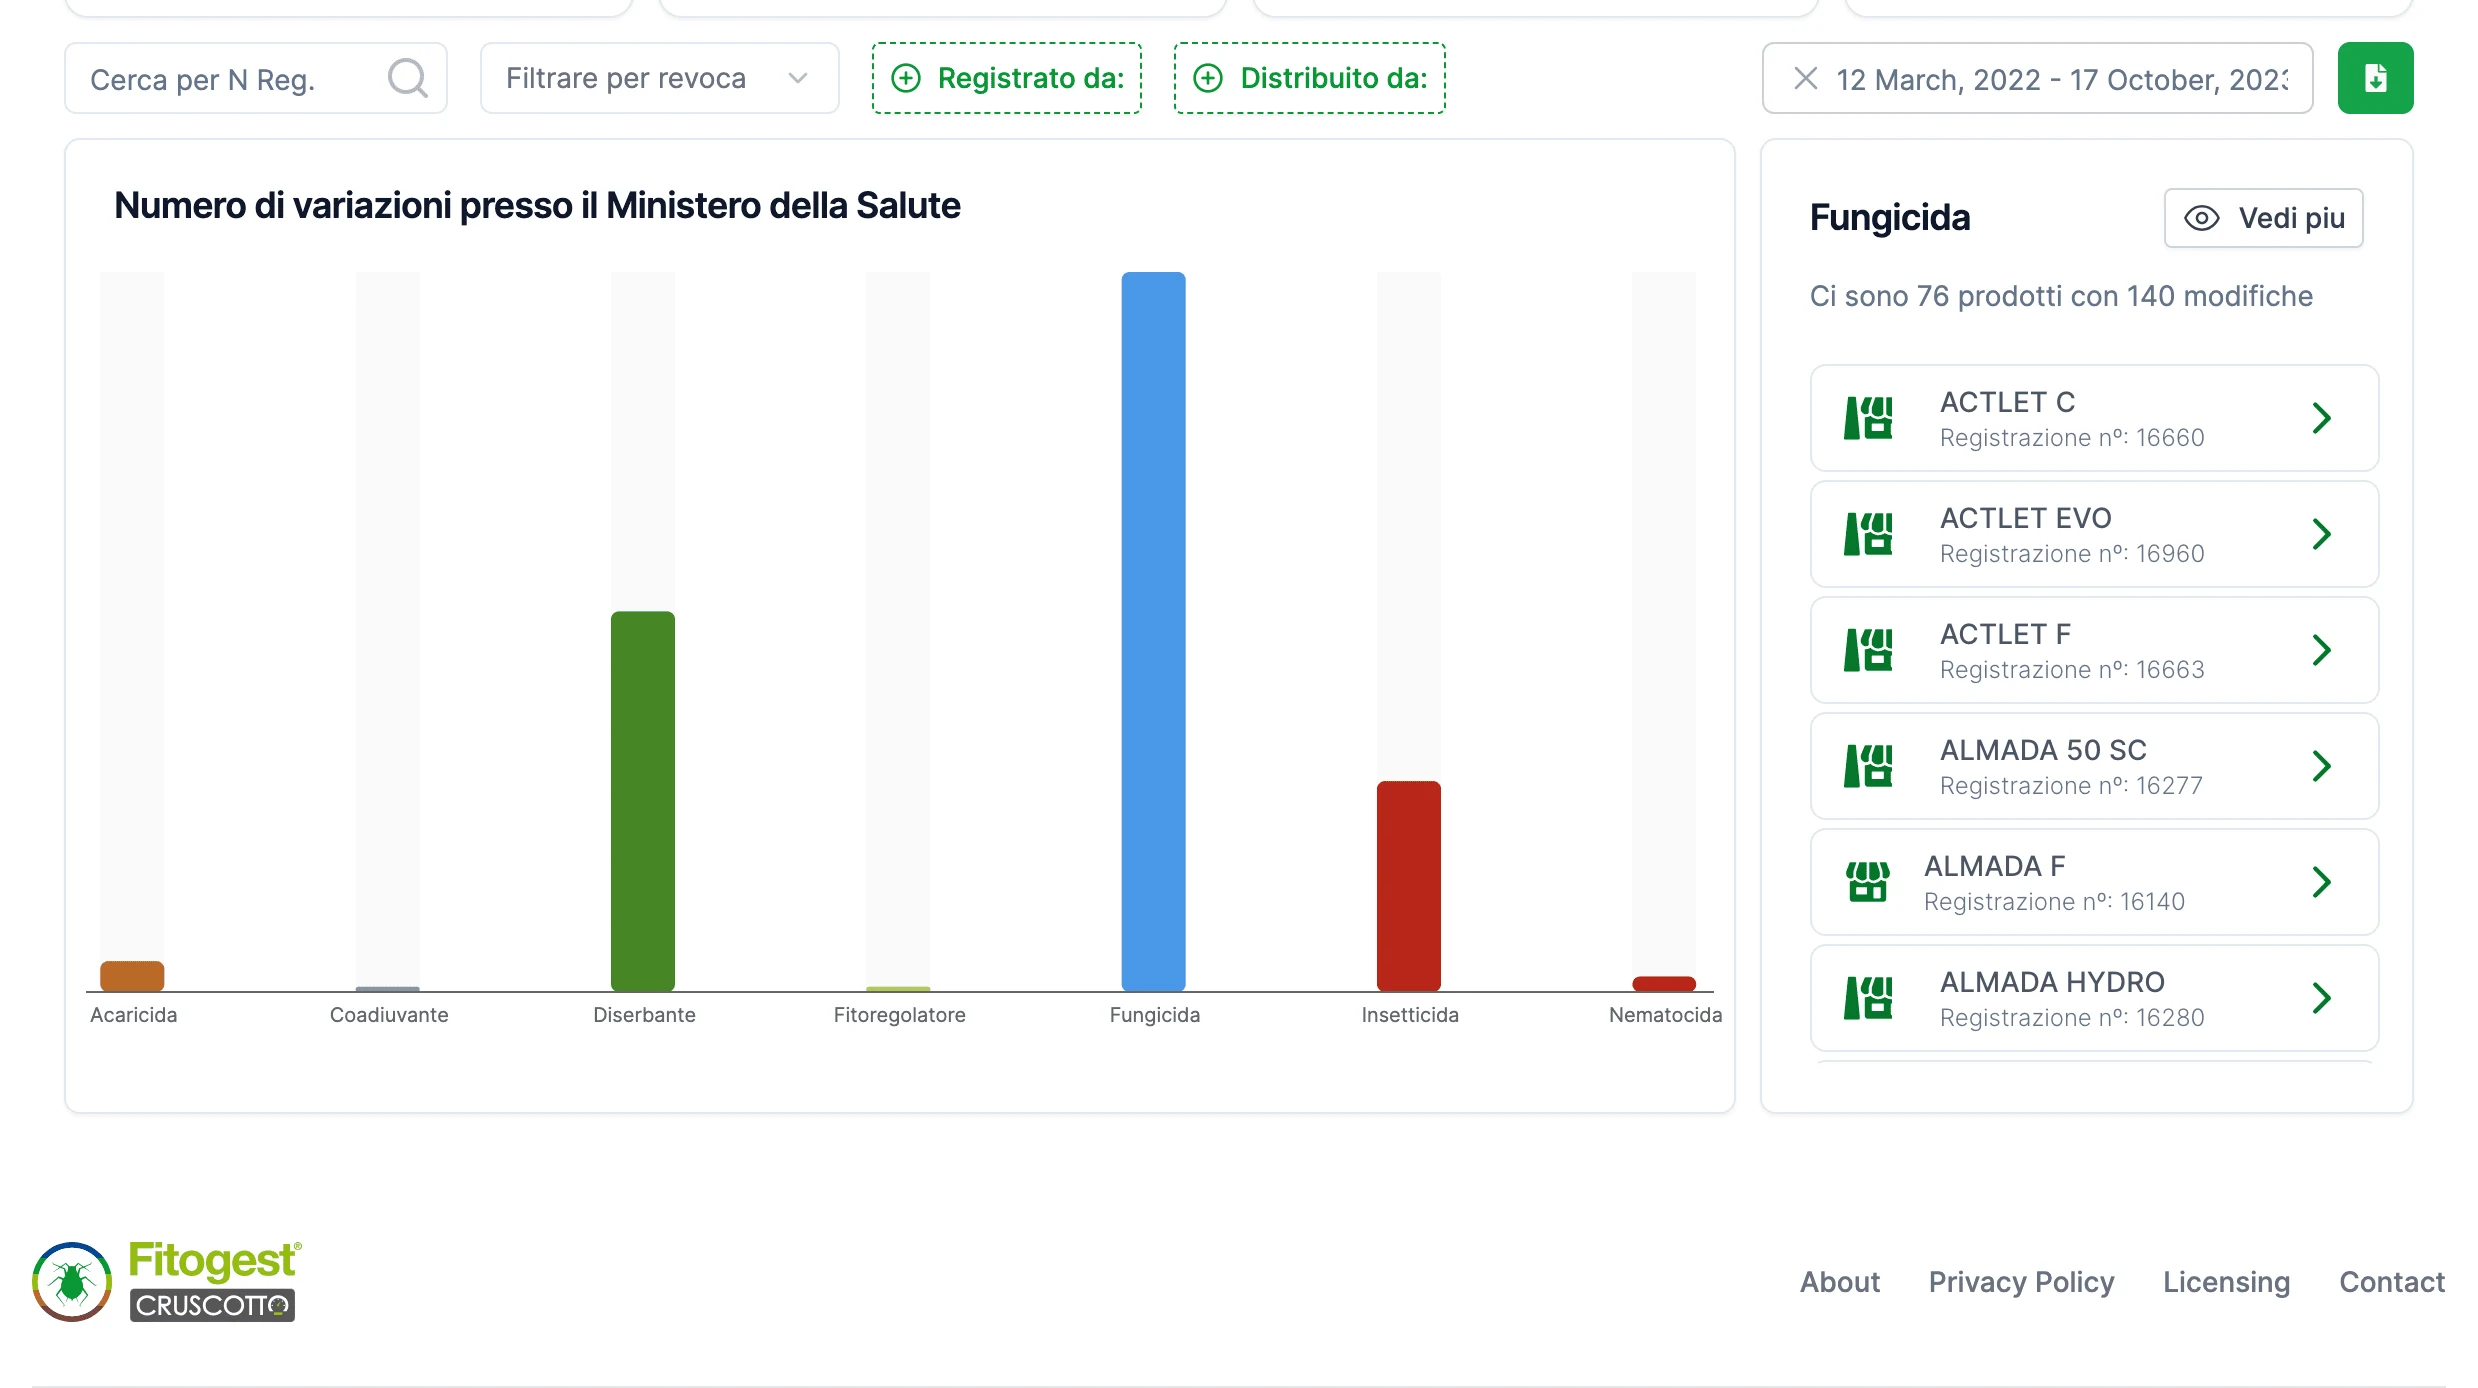Click the chevron arrow on ALMADA F

pyautogui.click(x=2322, y=882)
